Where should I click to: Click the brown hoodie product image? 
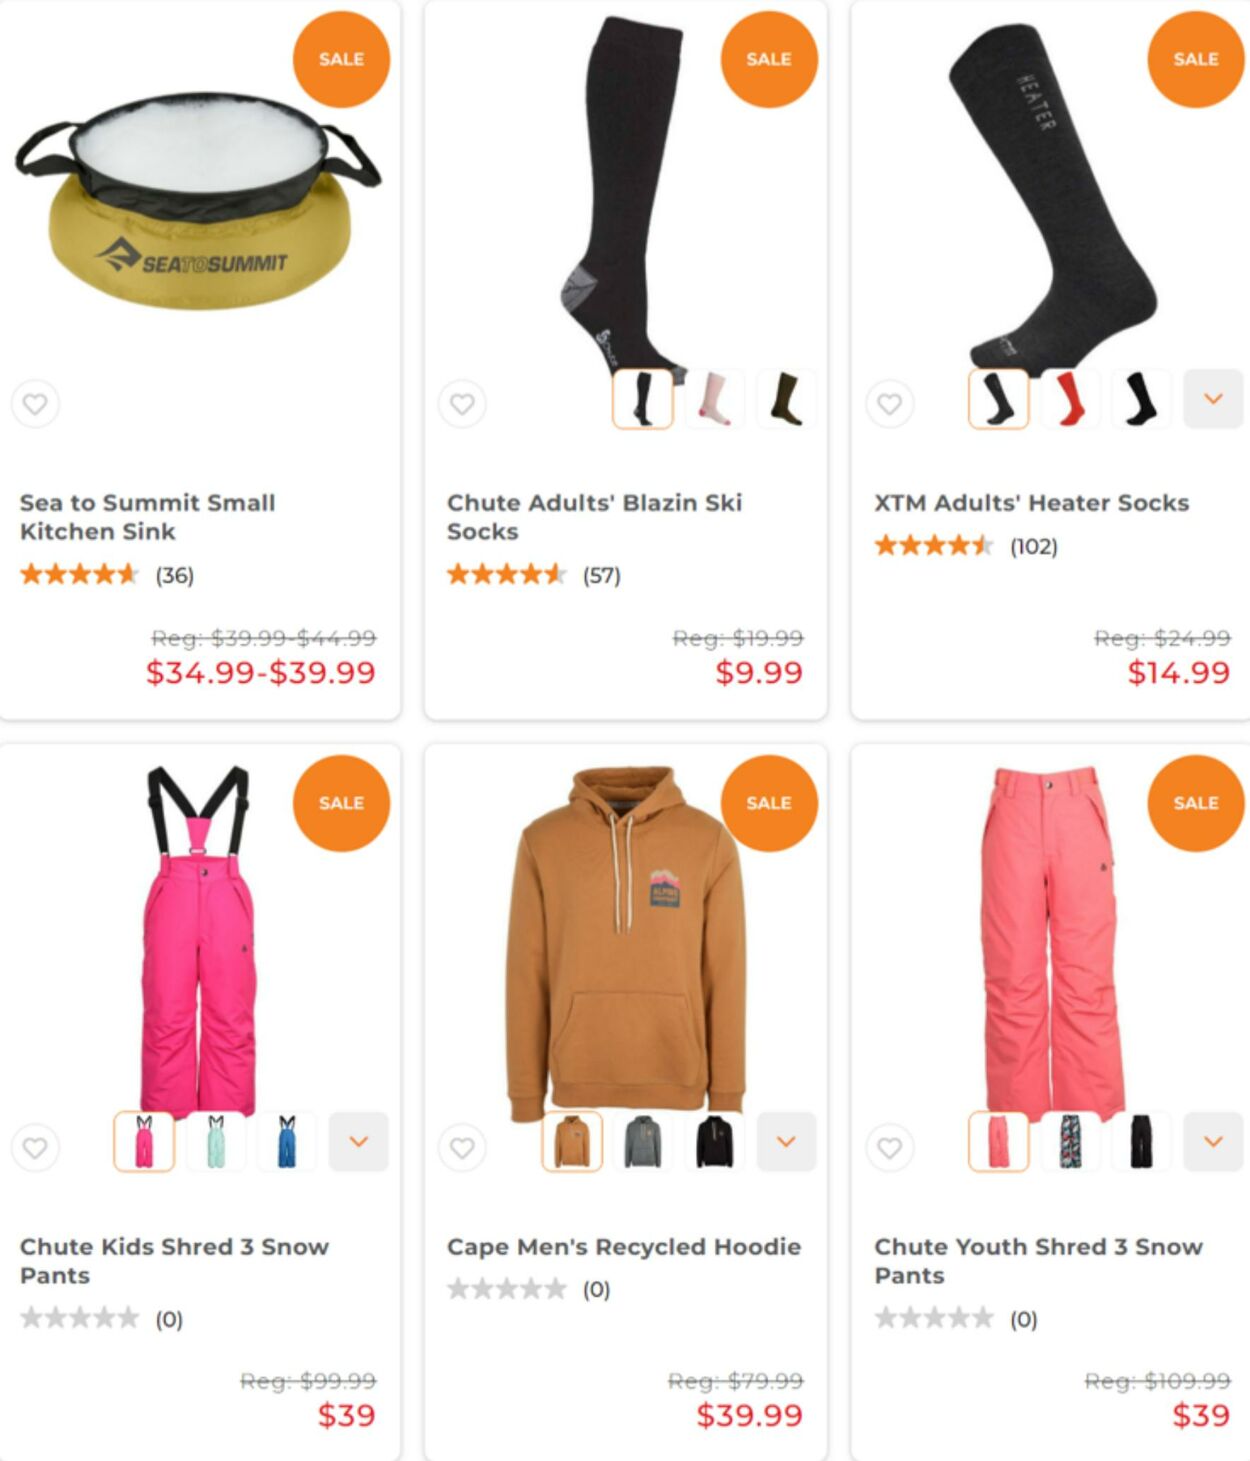pyautogui.click(x=627, y=940)
